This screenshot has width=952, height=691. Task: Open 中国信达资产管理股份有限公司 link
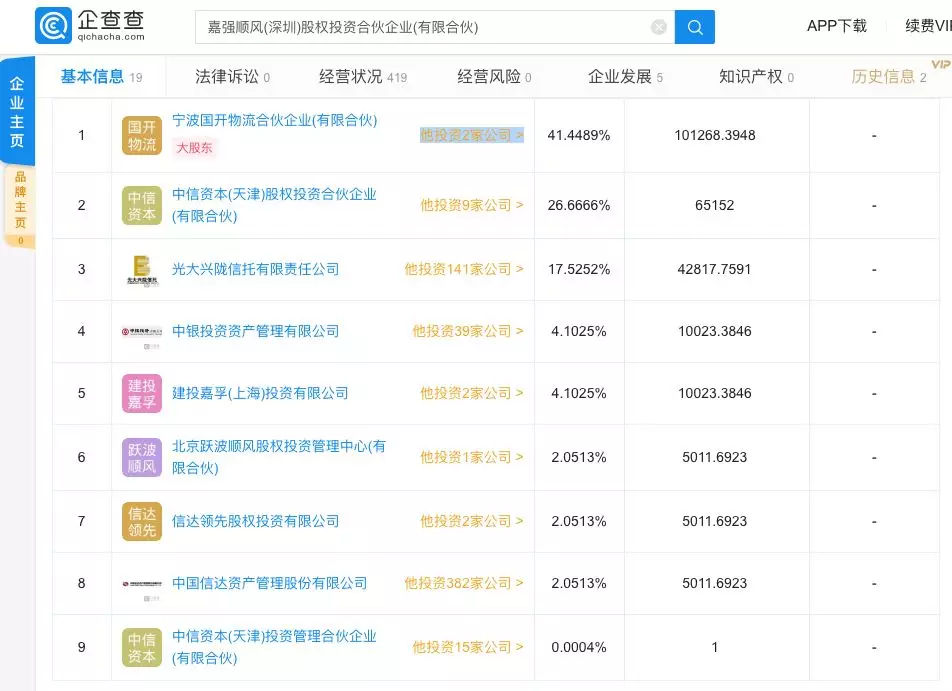point(270,583)
